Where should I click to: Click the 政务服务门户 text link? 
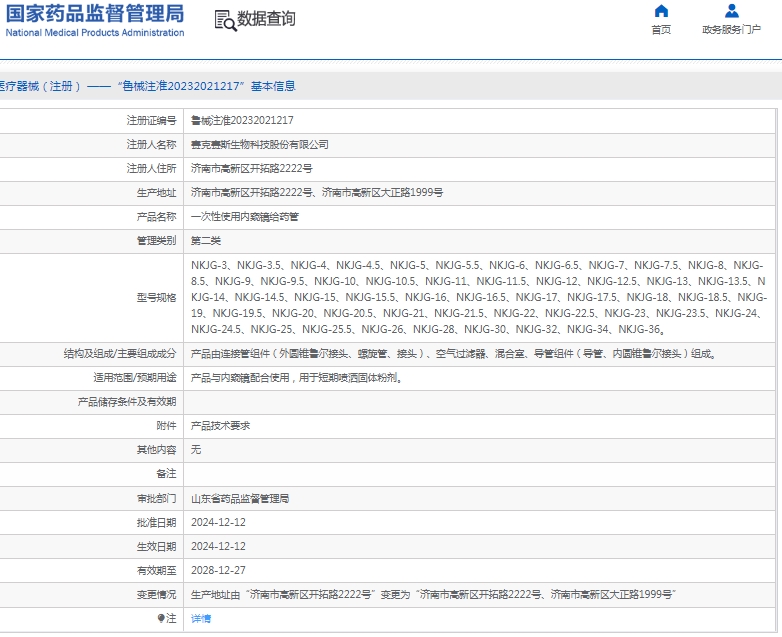tap(732, 30)
